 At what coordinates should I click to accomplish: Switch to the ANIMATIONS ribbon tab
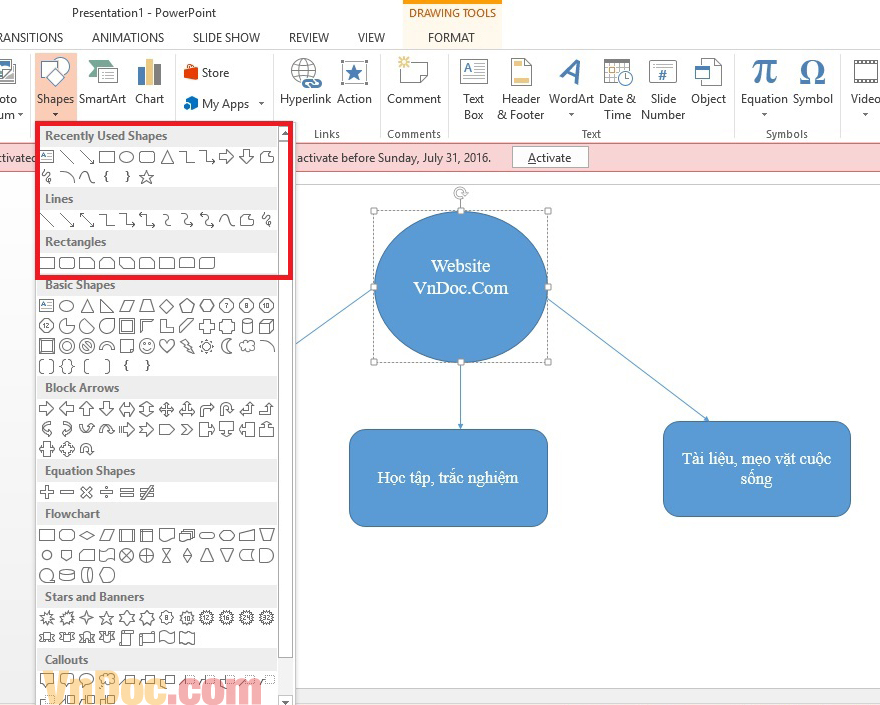pyautogui.click(x=127, y=37)
